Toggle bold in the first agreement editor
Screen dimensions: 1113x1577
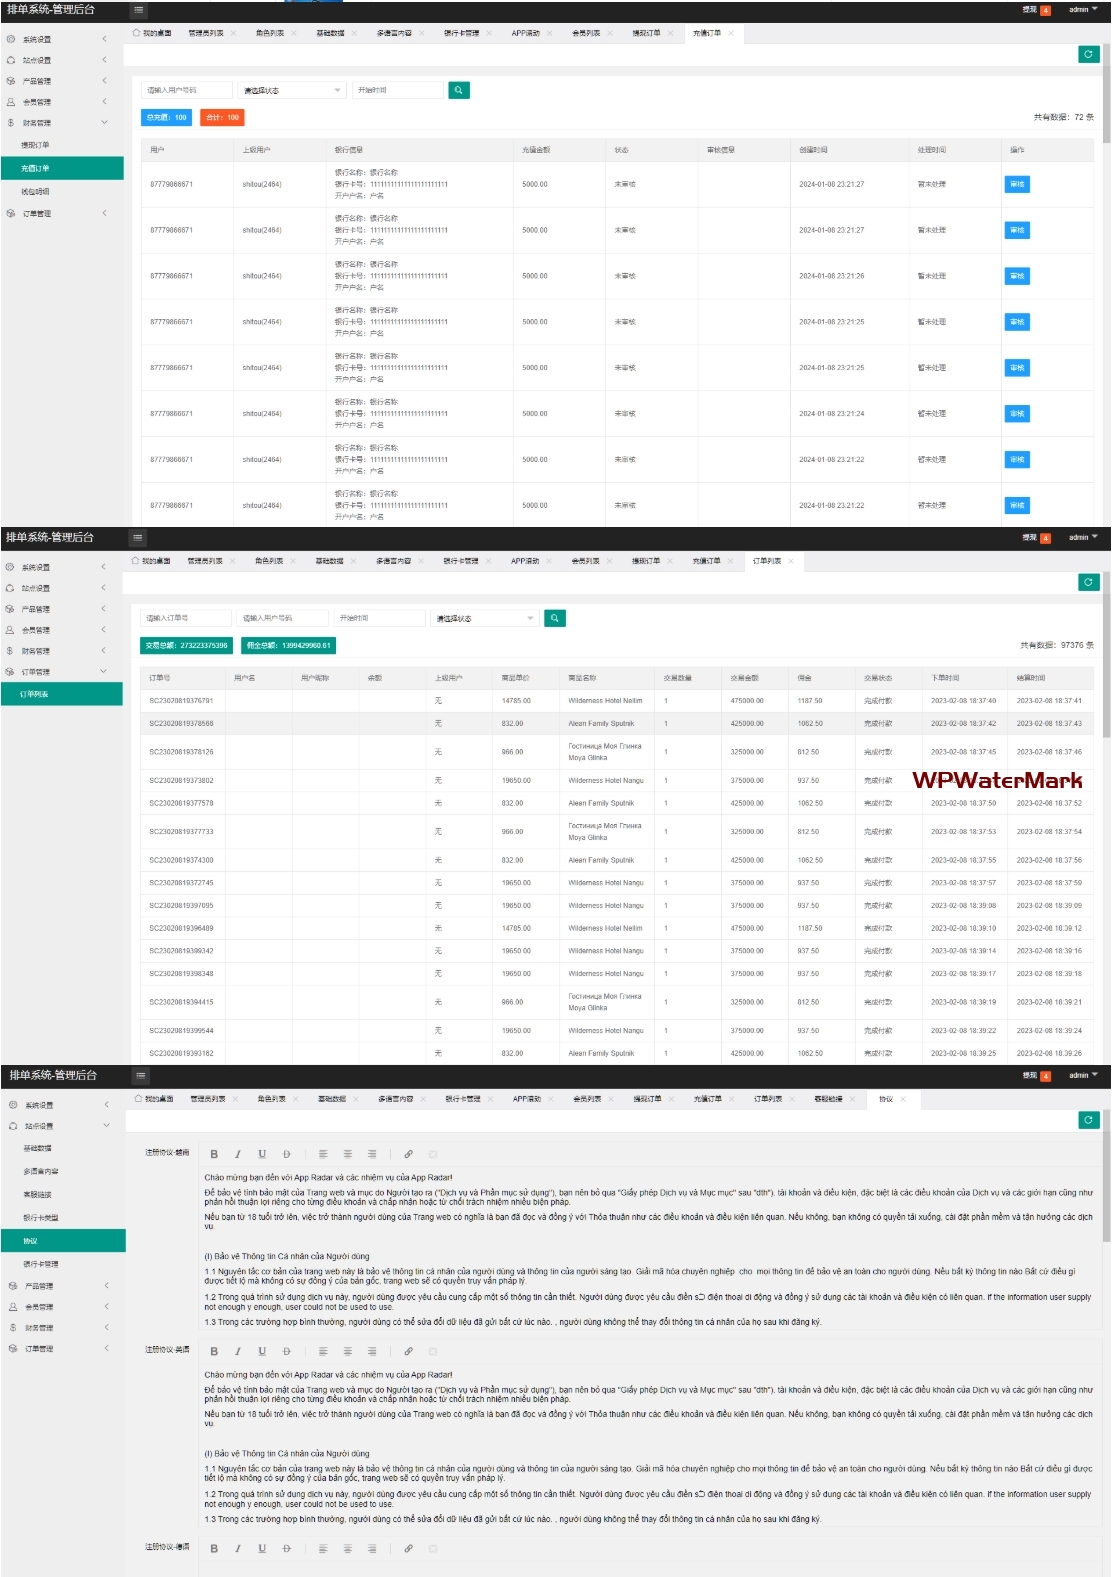214,1154
